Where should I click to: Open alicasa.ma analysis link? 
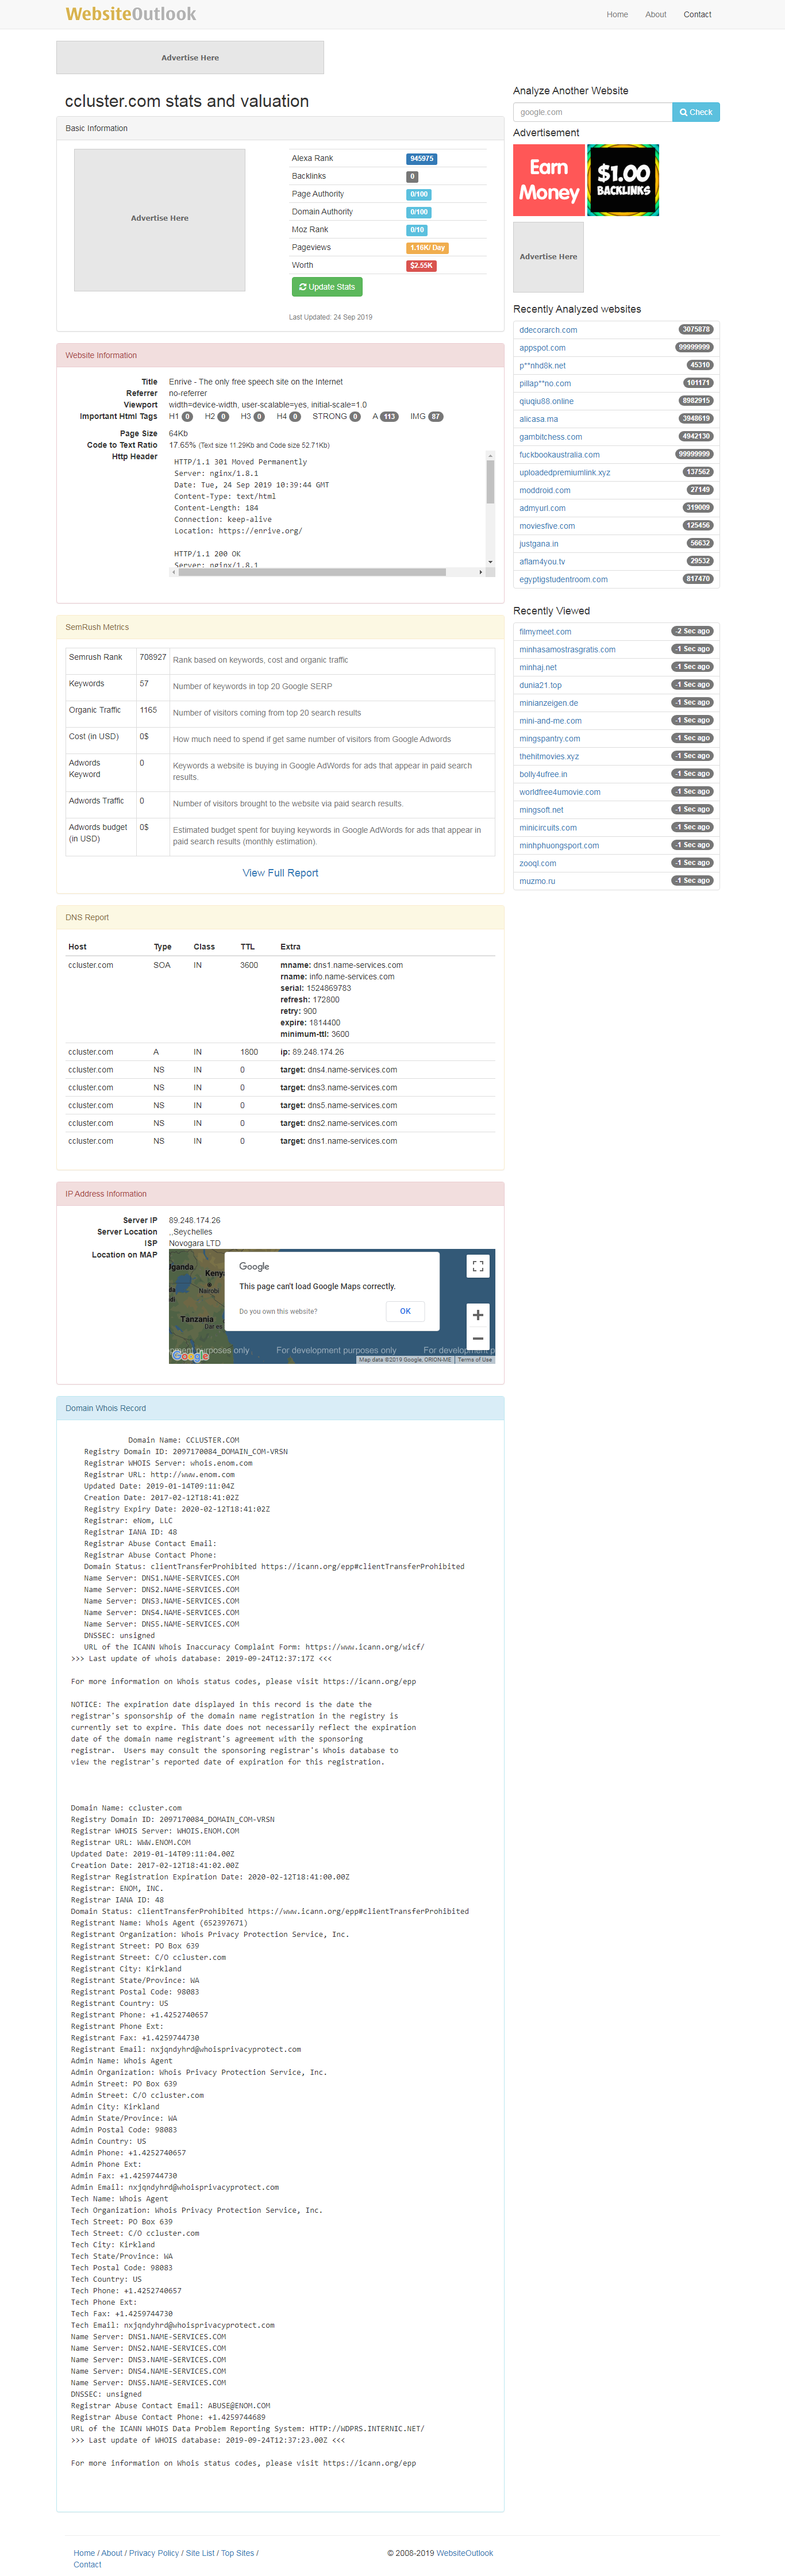pos(539,419)
